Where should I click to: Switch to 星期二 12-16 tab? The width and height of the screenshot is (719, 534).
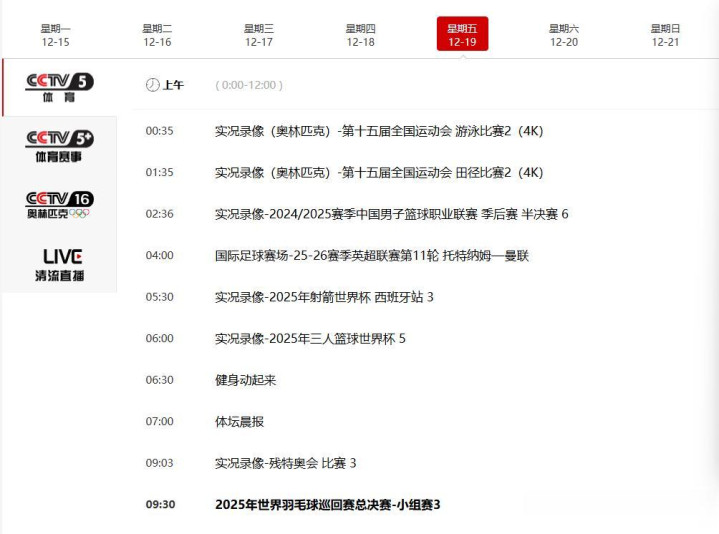(x=157, y=35)
